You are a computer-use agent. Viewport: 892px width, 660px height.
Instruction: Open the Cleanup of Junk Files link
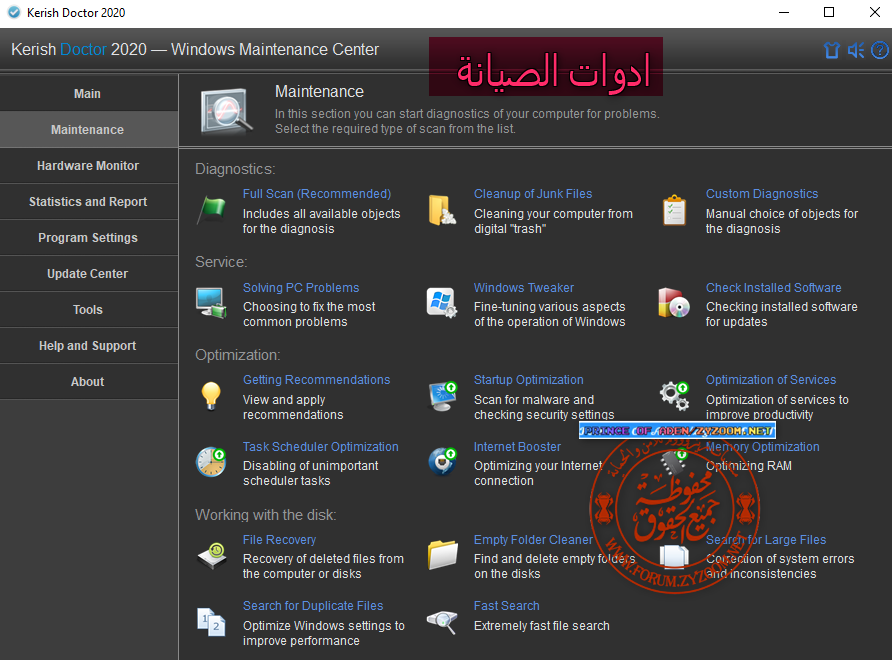coord(533,194)
